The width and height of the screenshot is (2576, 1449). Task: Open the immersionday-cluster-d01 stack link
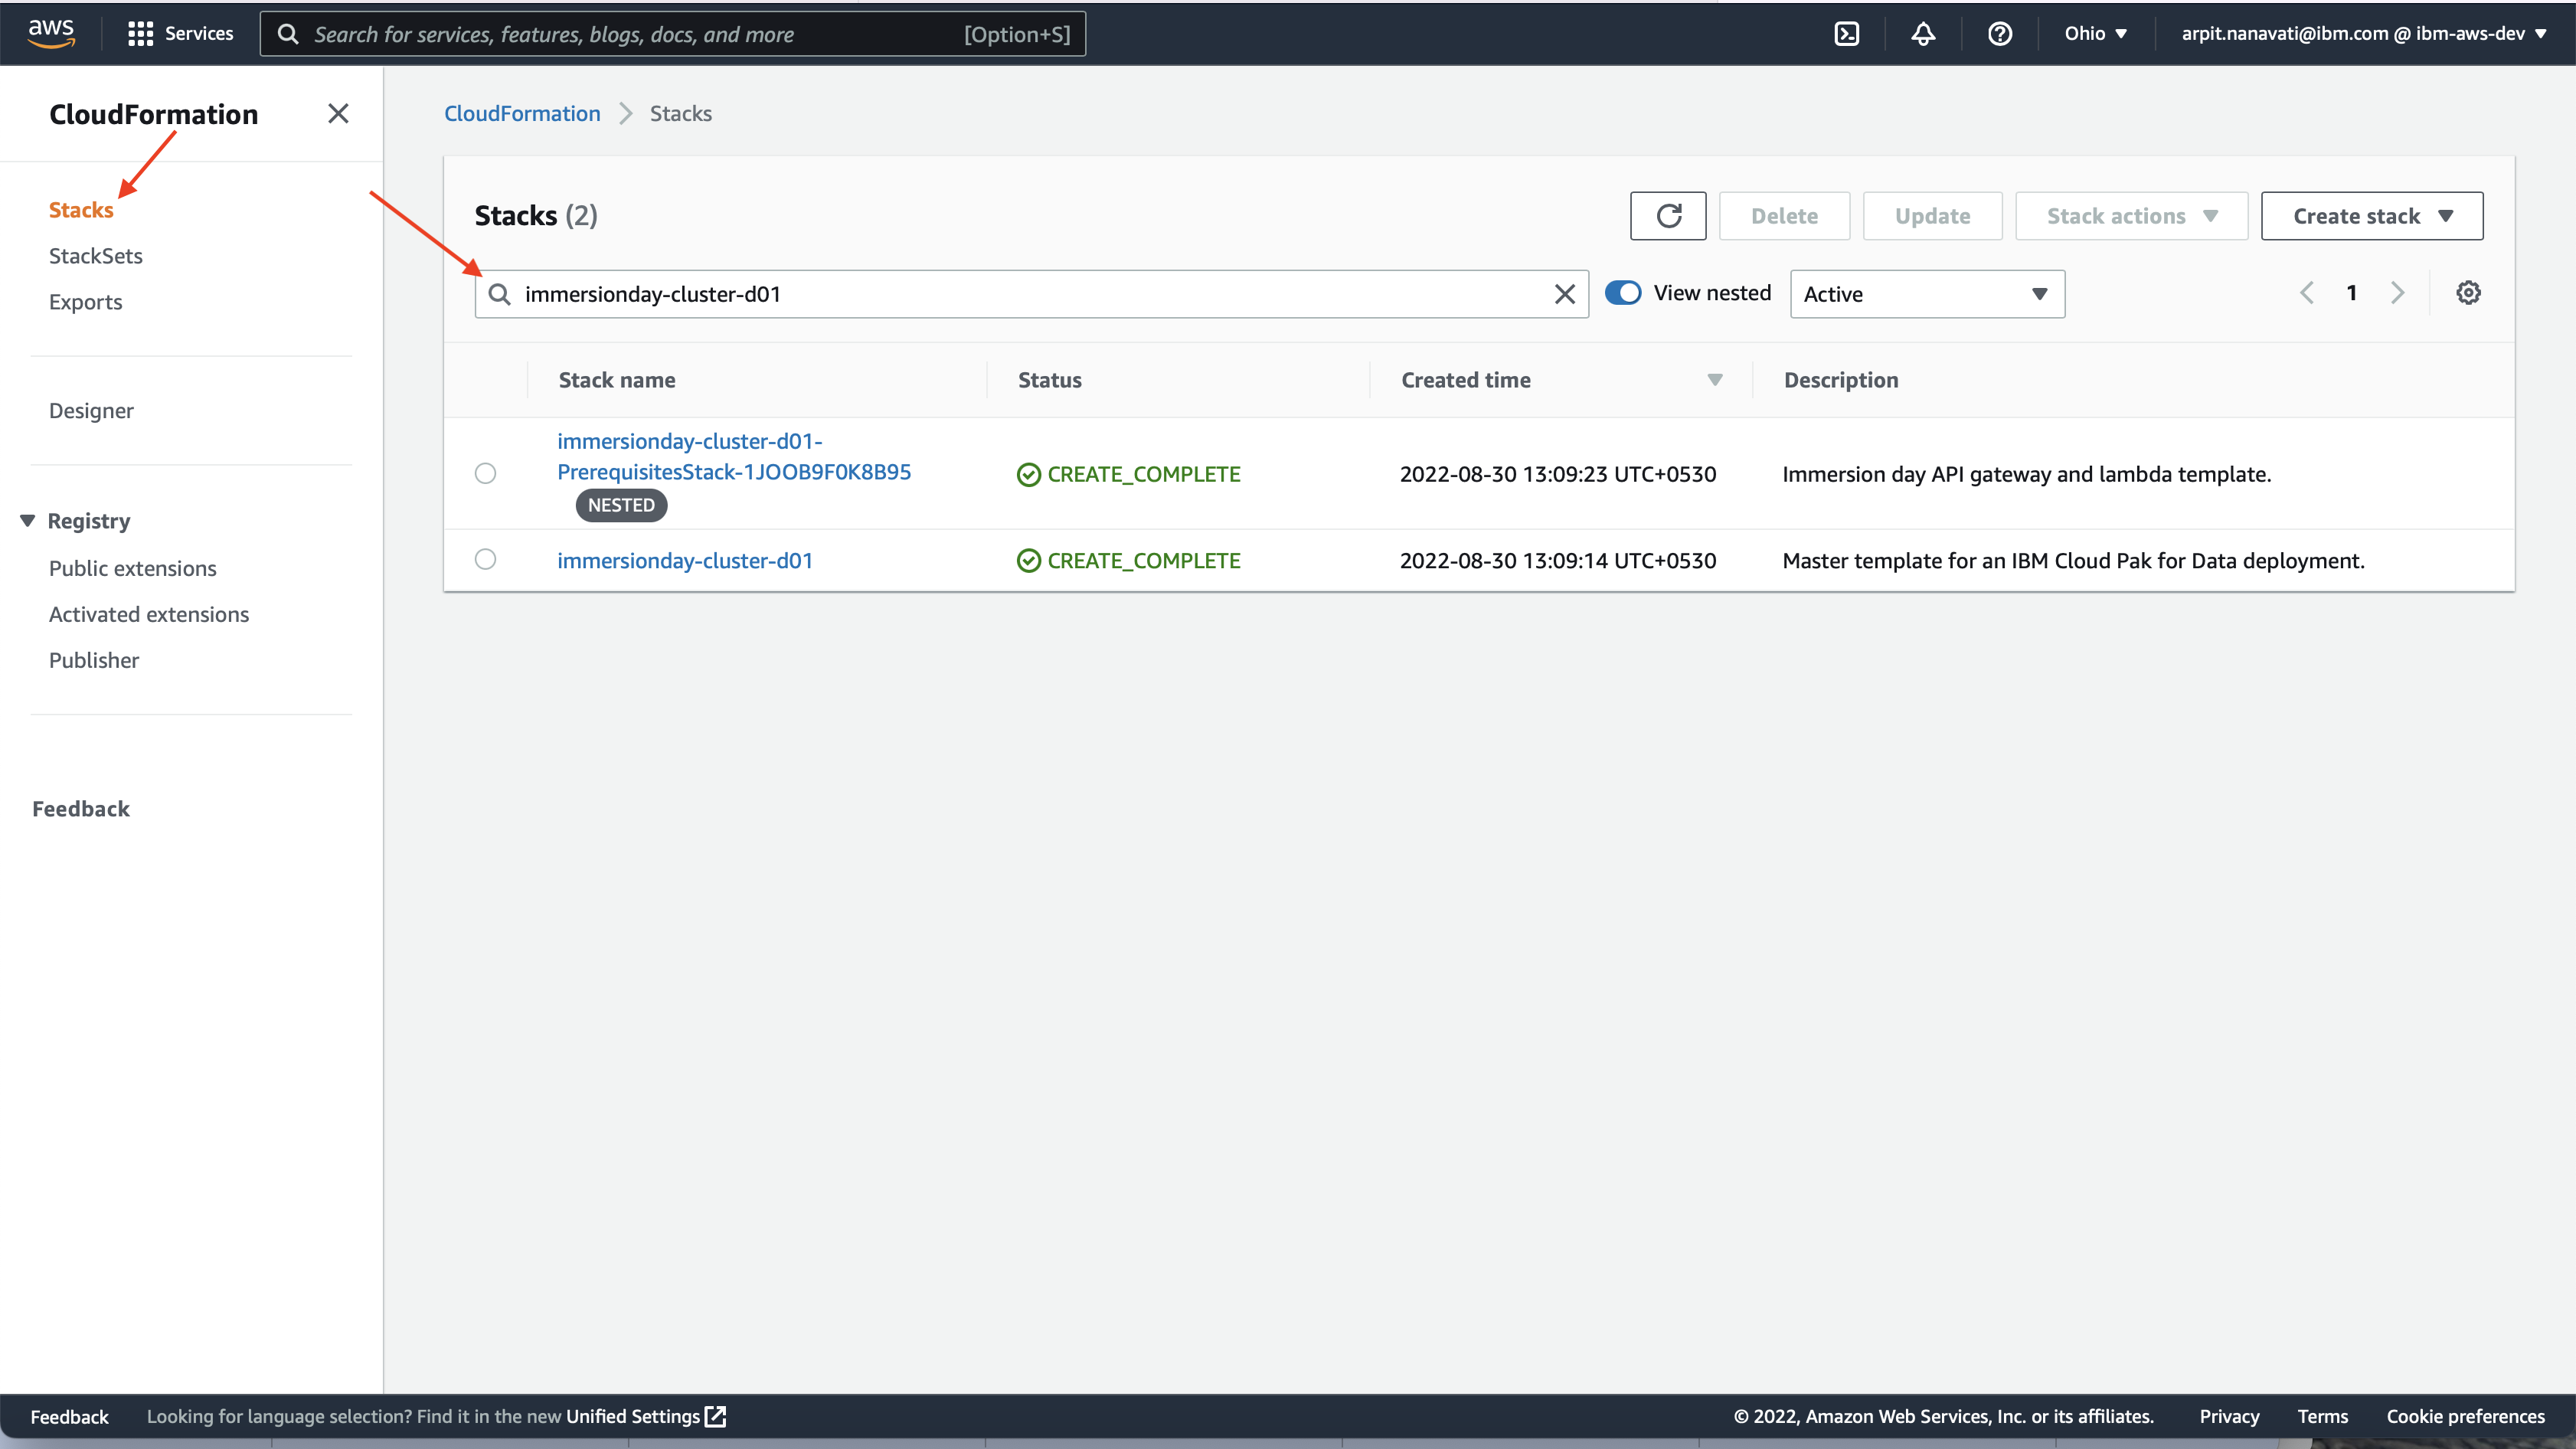click(x=685, y=560)
